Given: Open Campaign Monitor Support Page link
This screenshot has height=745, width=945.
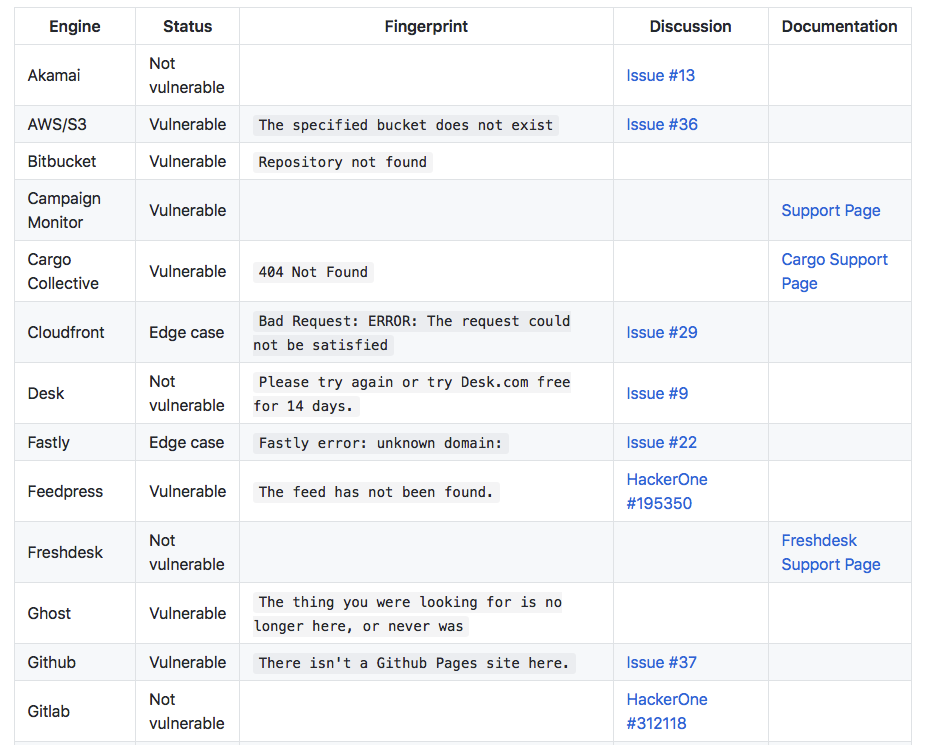Looking at the screenshot, I should coord(830,210).
